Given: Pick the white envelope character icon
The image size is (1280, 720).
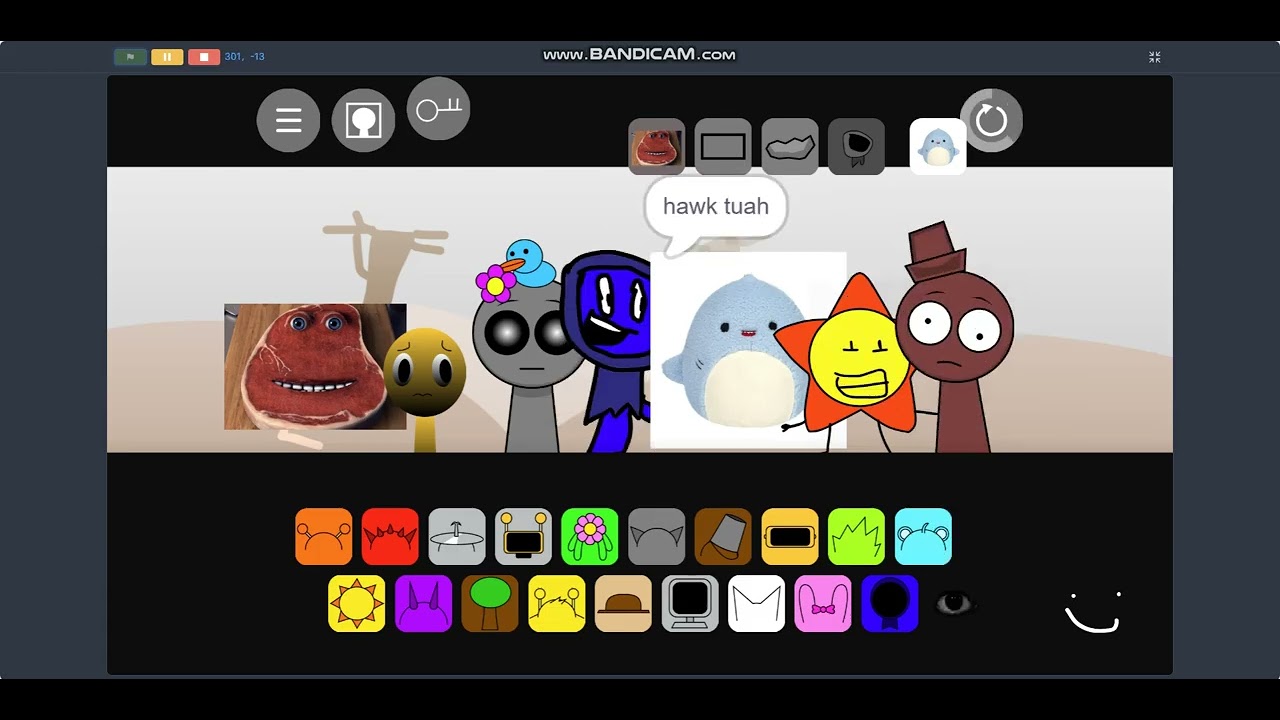Looking at the screenshot, I should pyautogui.click(x=757, y=604).
